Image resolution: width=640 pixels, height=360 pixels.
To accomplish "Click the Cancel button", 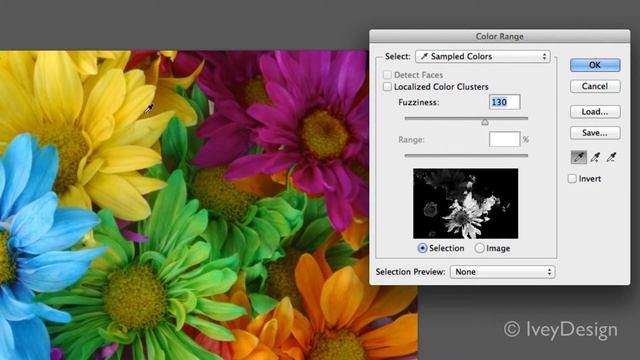I will click(595, 86).
